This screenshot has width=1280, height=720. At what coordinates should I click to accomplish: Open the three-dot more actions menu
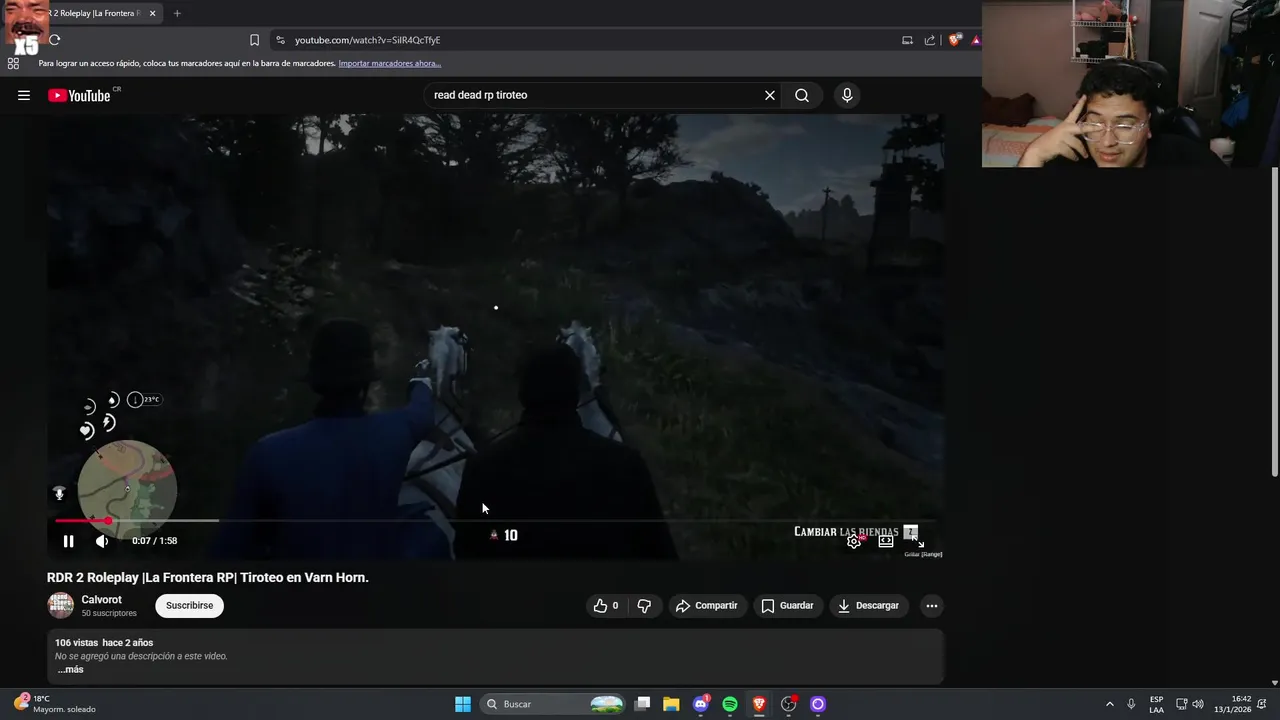point(931,605)
